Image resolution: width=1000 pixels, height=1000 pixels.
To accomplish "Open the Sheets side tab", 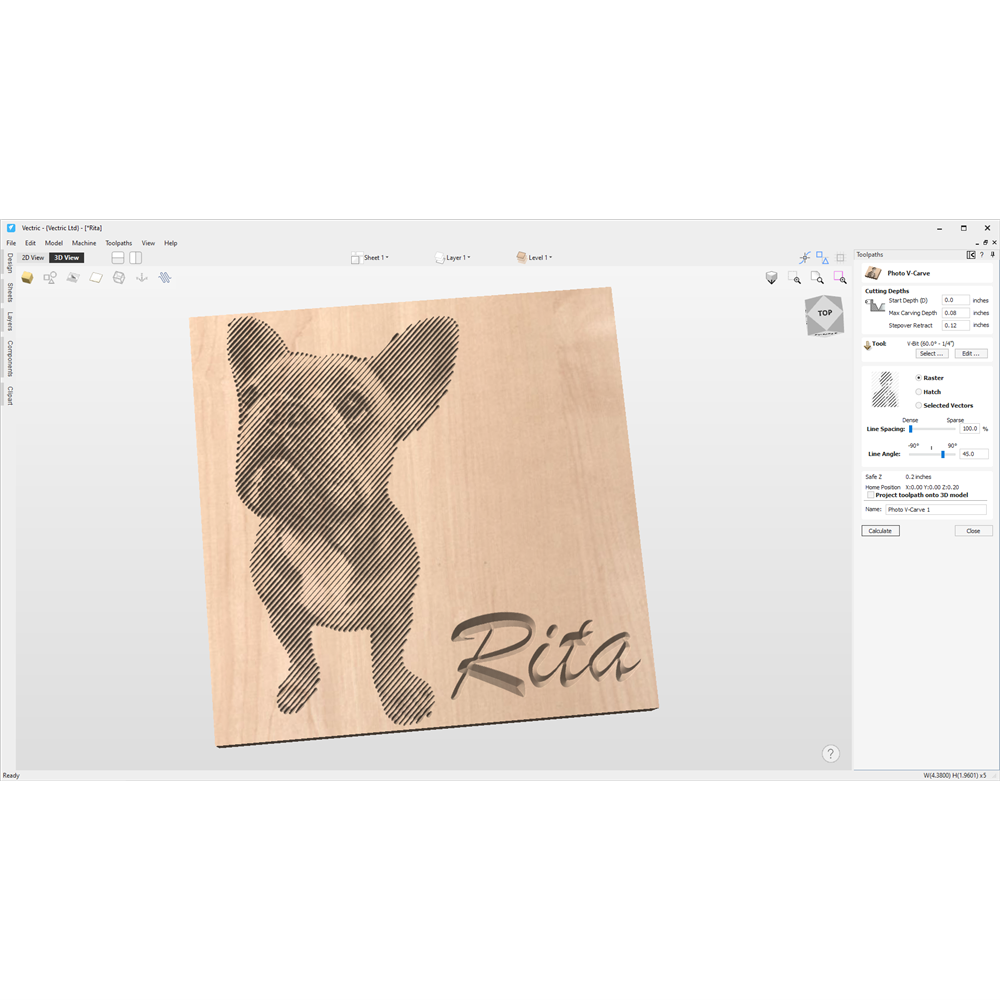I will tap(10, 292).
